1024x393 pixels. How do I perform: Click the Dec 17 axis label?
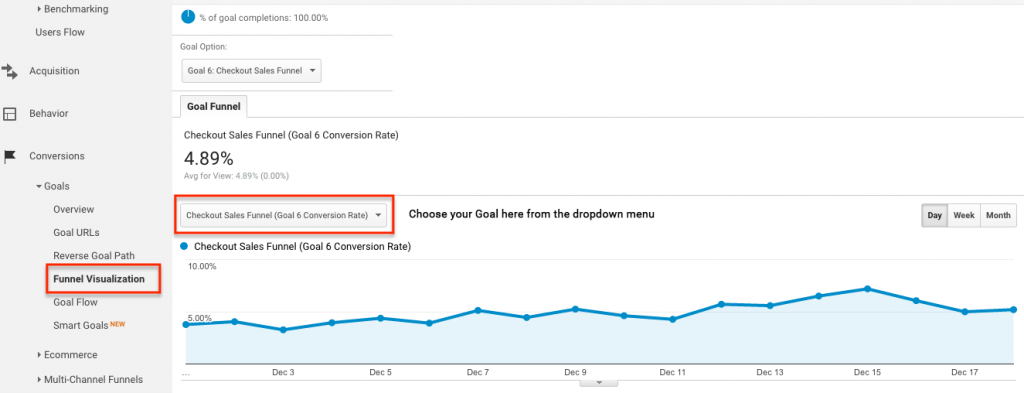click(965, 373)
